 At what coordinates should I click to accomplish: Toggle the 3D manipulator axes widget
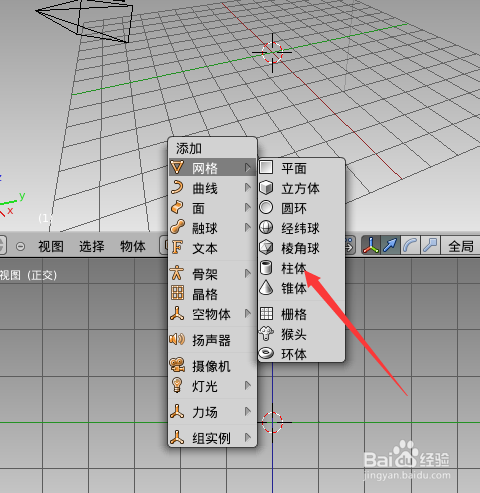point(371,246)
